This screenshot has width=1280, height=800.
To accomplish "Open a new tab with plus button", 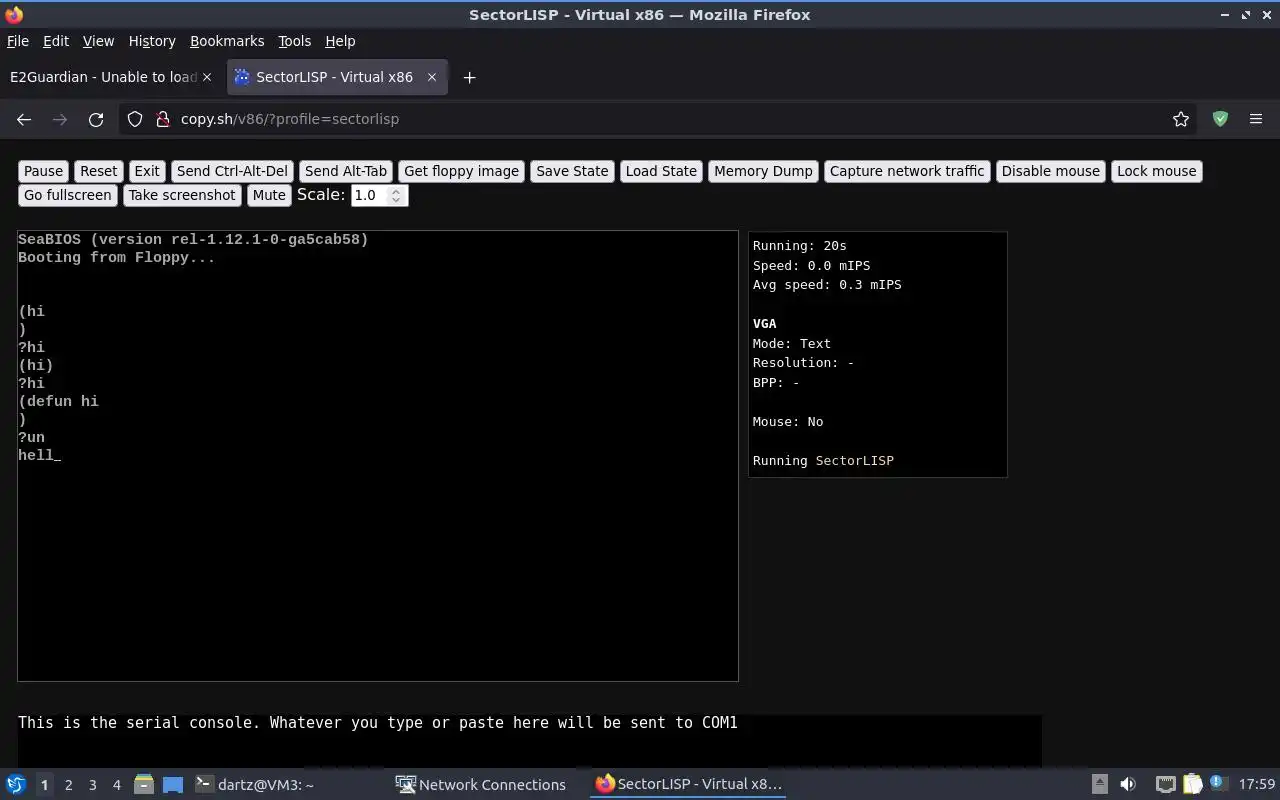I will point(469,77).
